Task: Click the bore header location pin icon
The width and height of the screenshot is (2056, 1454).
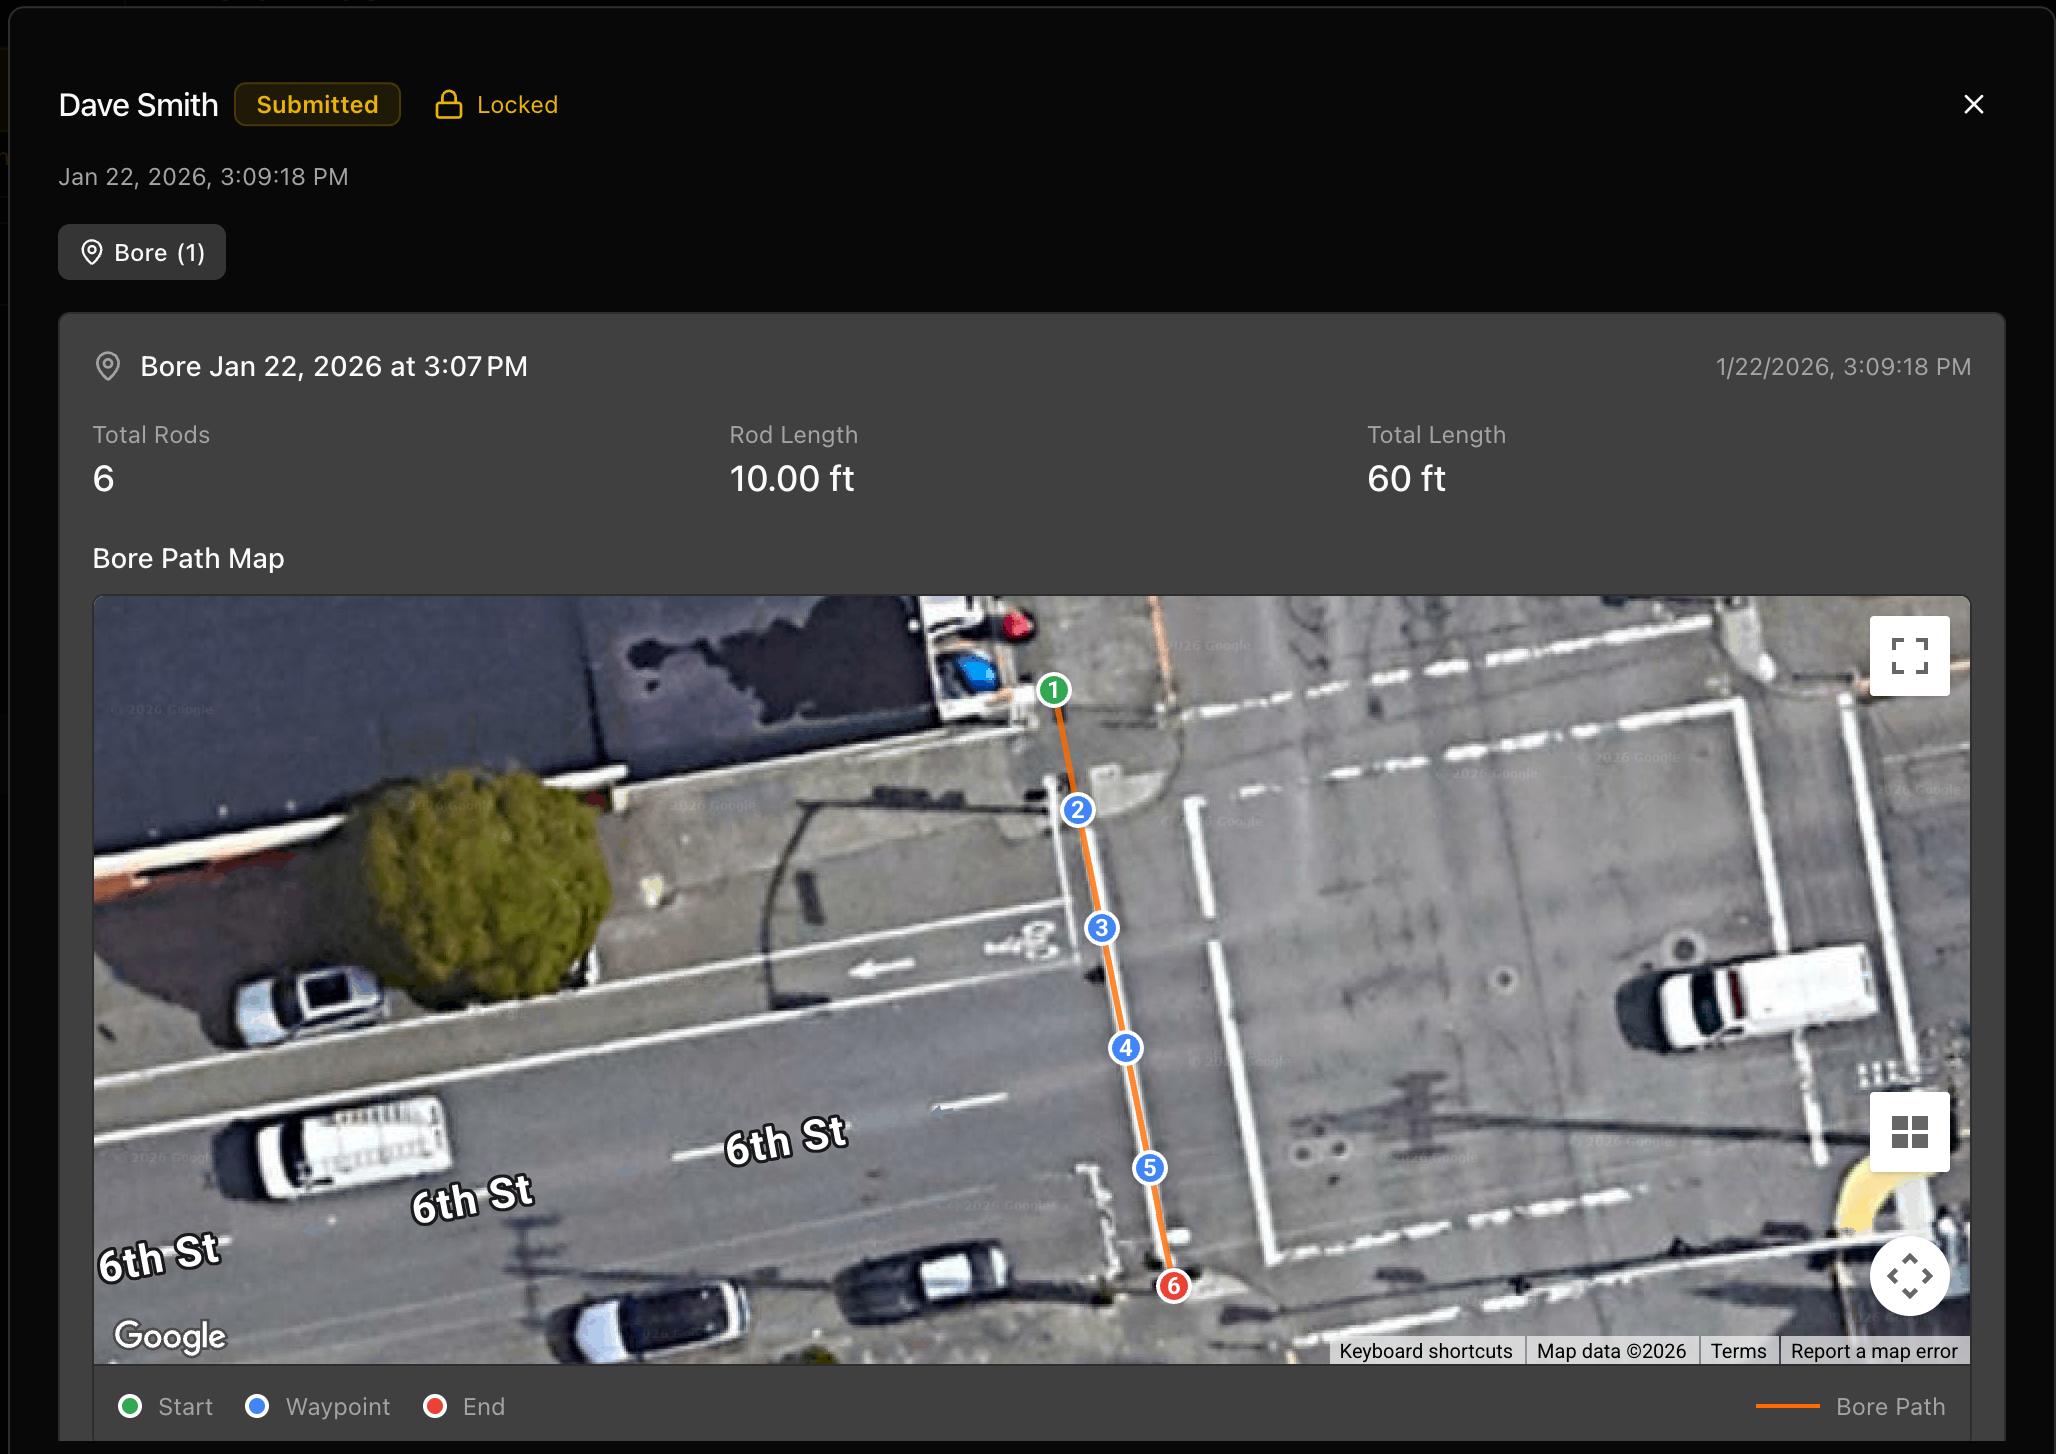Action: click(x=108, y=366)
